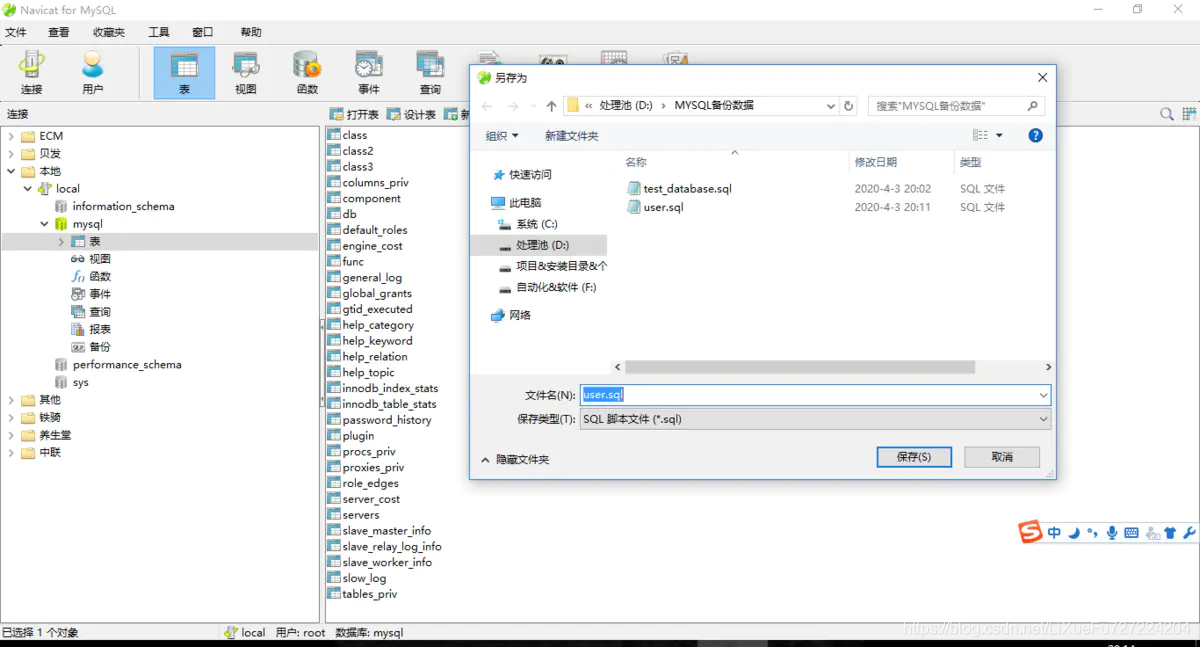1200x647 pixels.
Task: Click Back arrow in Save As dialog
Action: point(487,106)
